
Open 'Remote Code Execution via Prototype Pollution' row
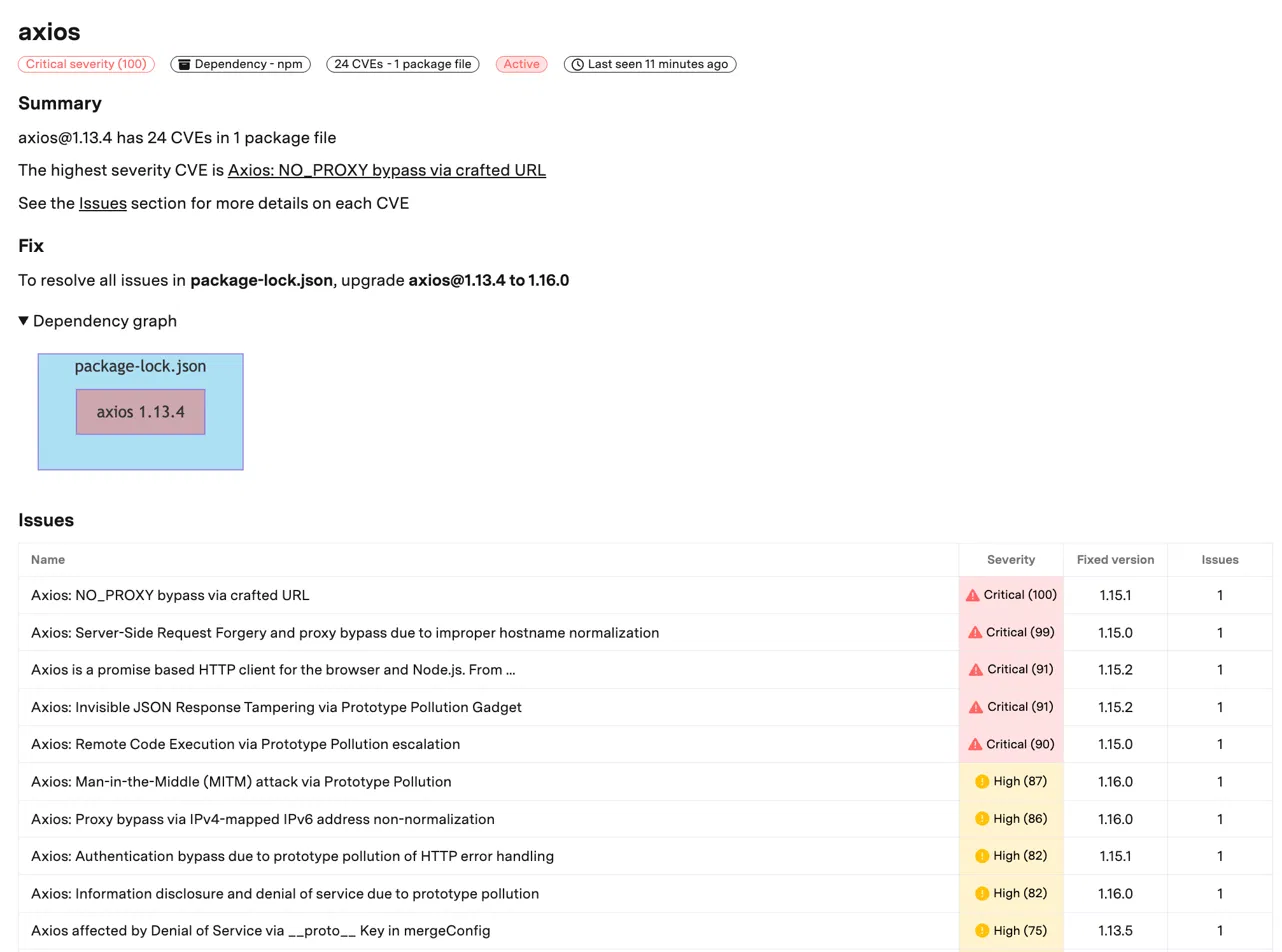tap(645, 744)
